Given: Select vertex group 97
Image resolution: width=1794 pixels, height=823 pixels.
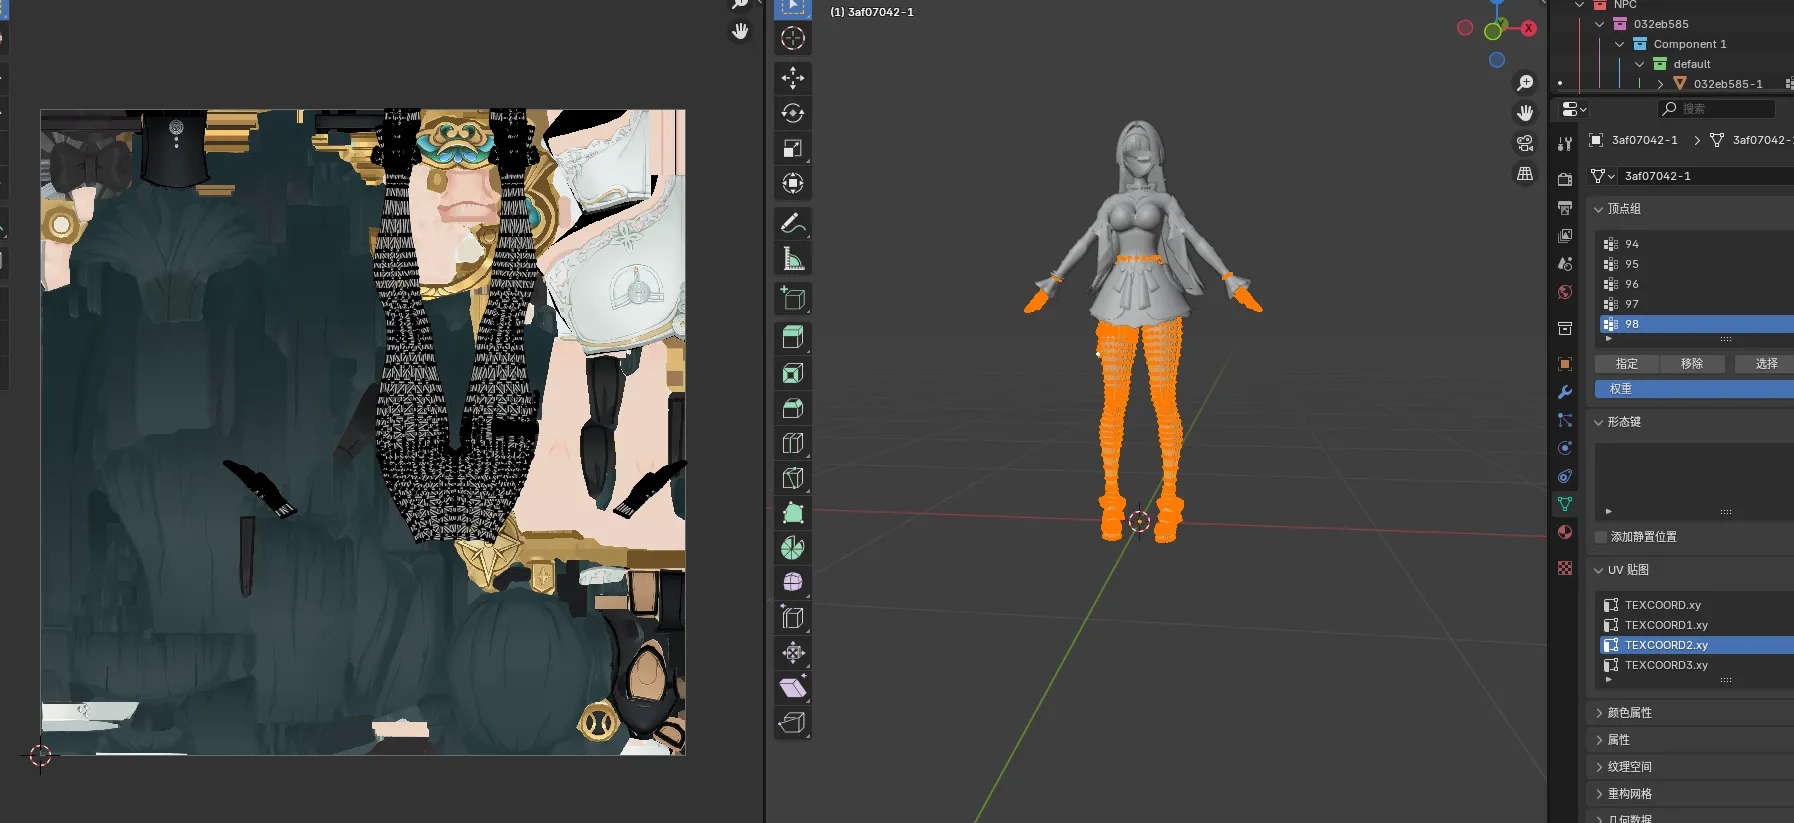Looking at the screenshot, I should pyautogui.click(x=1697, y=304).
